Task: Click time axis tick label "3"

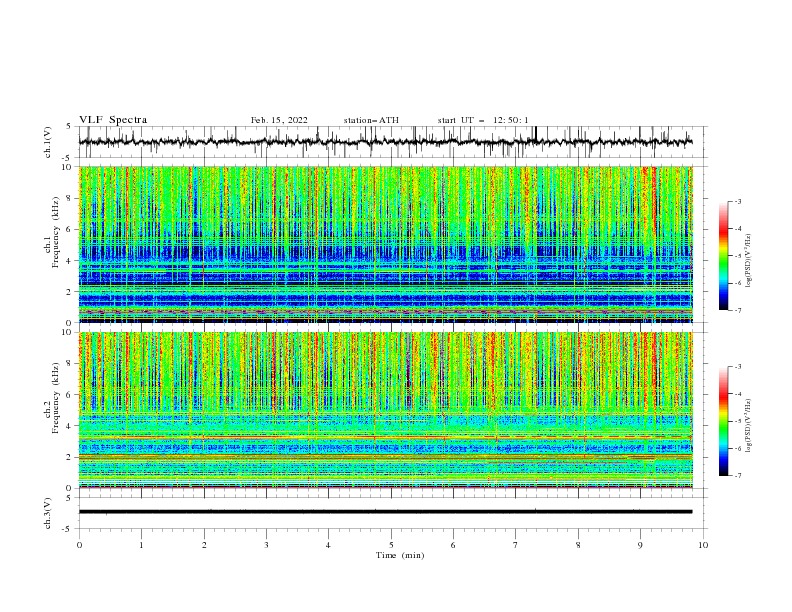Action: [266, 545]
